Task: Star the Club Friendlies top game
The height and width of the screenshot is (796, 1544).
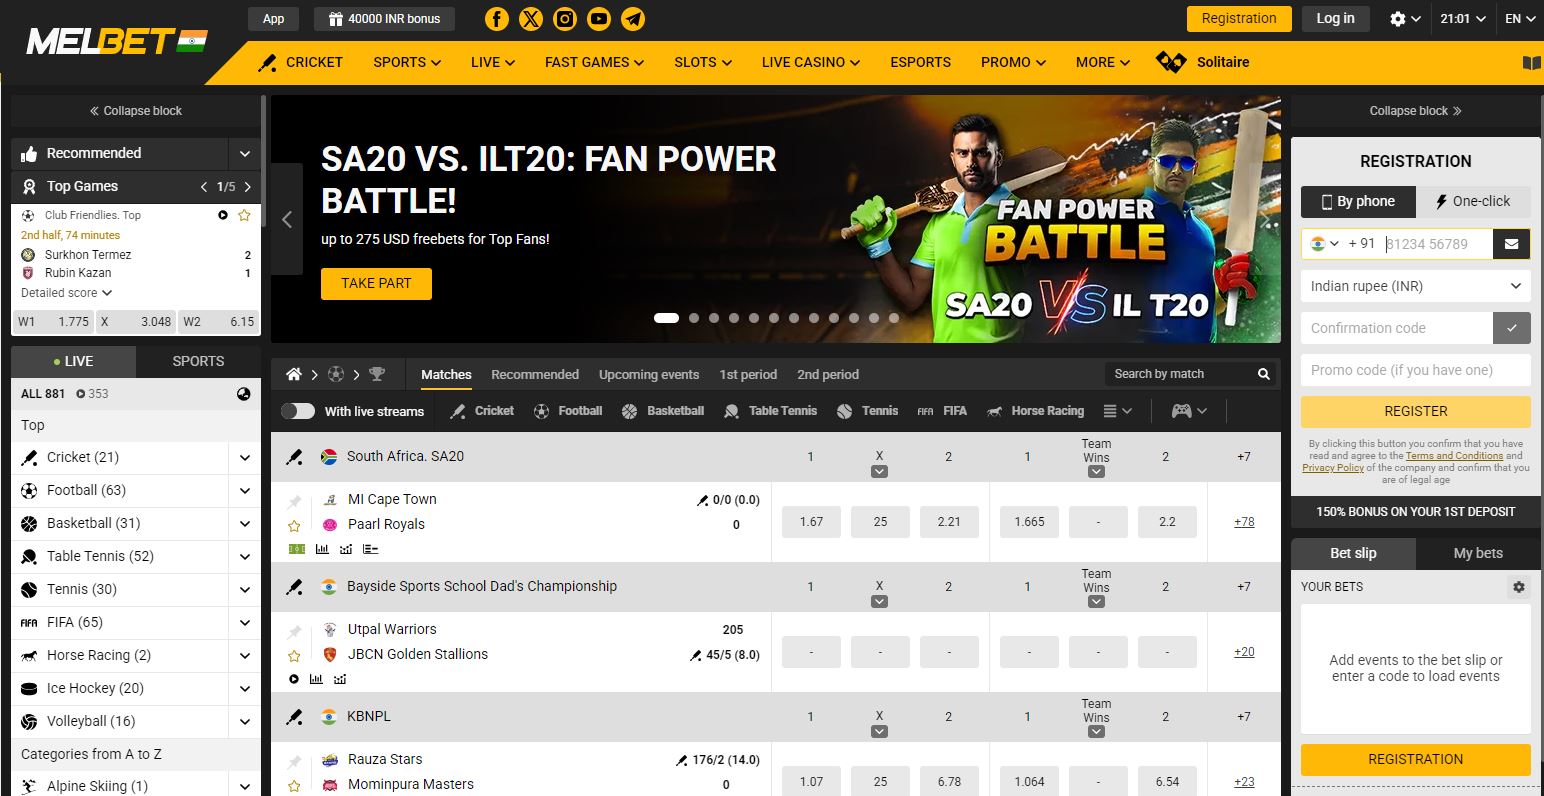Action: click(x=244, y=215)
